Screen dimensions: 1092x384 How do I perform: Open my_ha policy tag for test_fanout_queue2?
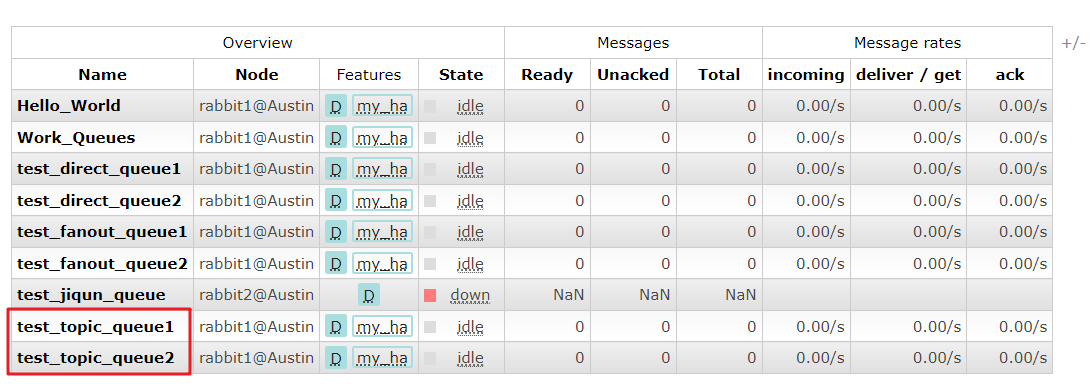click(x=382, y=263)
